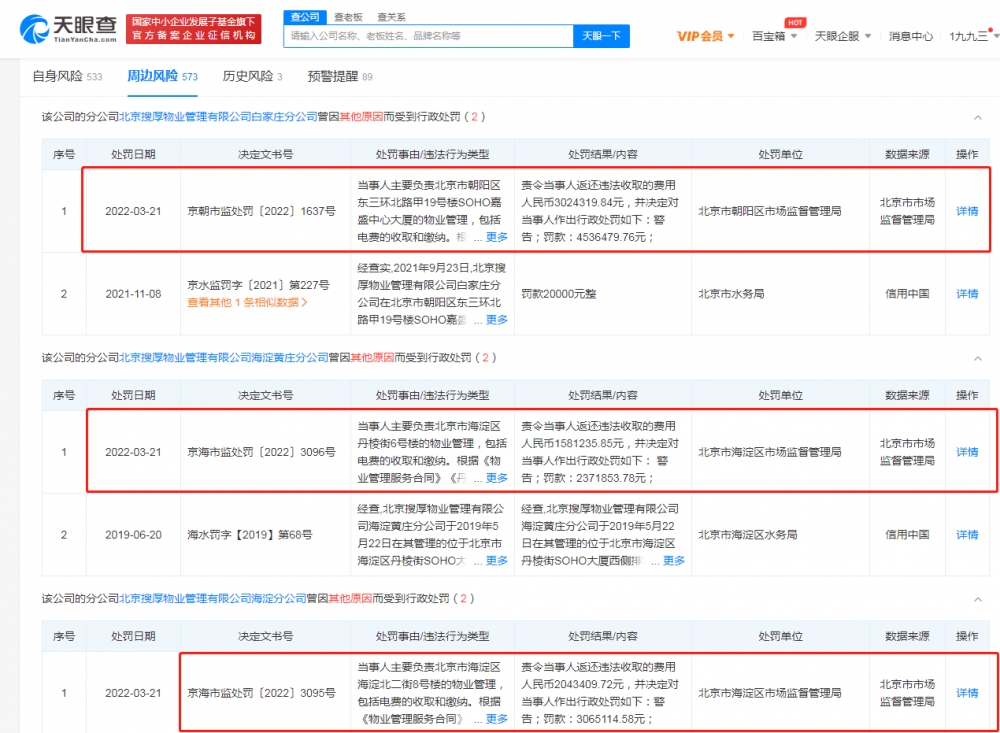Click 信用中国 source in the 第68号 row
1000x733 pixels.
point(907,535)
